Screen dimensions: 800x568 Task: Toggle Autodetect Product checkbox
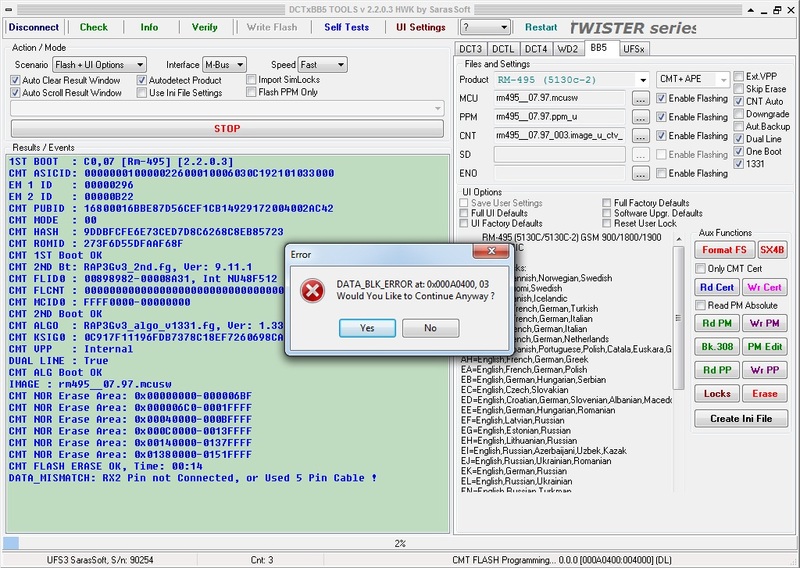click(141, 81)
